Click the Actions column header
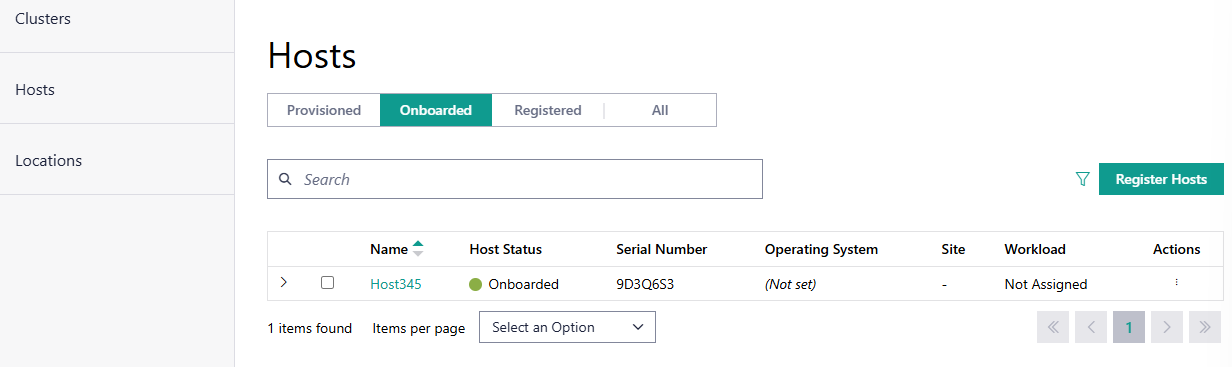This screenshot has width=1232, height=367. 1177,249
